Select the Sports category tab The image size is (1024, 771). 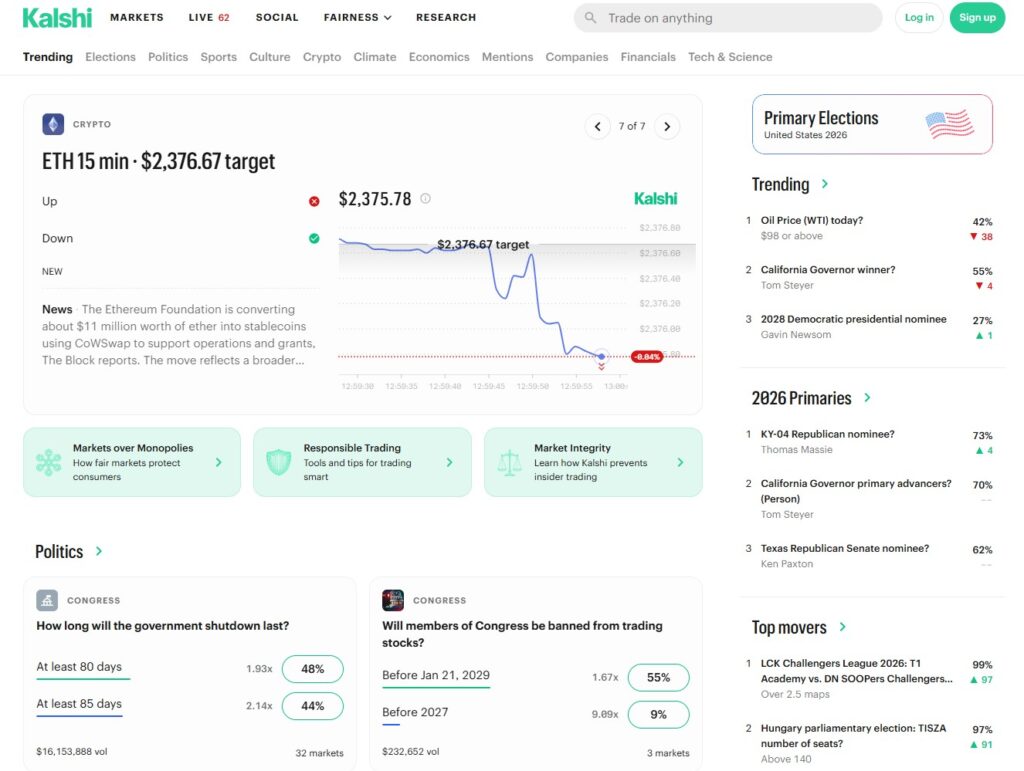(x=219, y=57)
